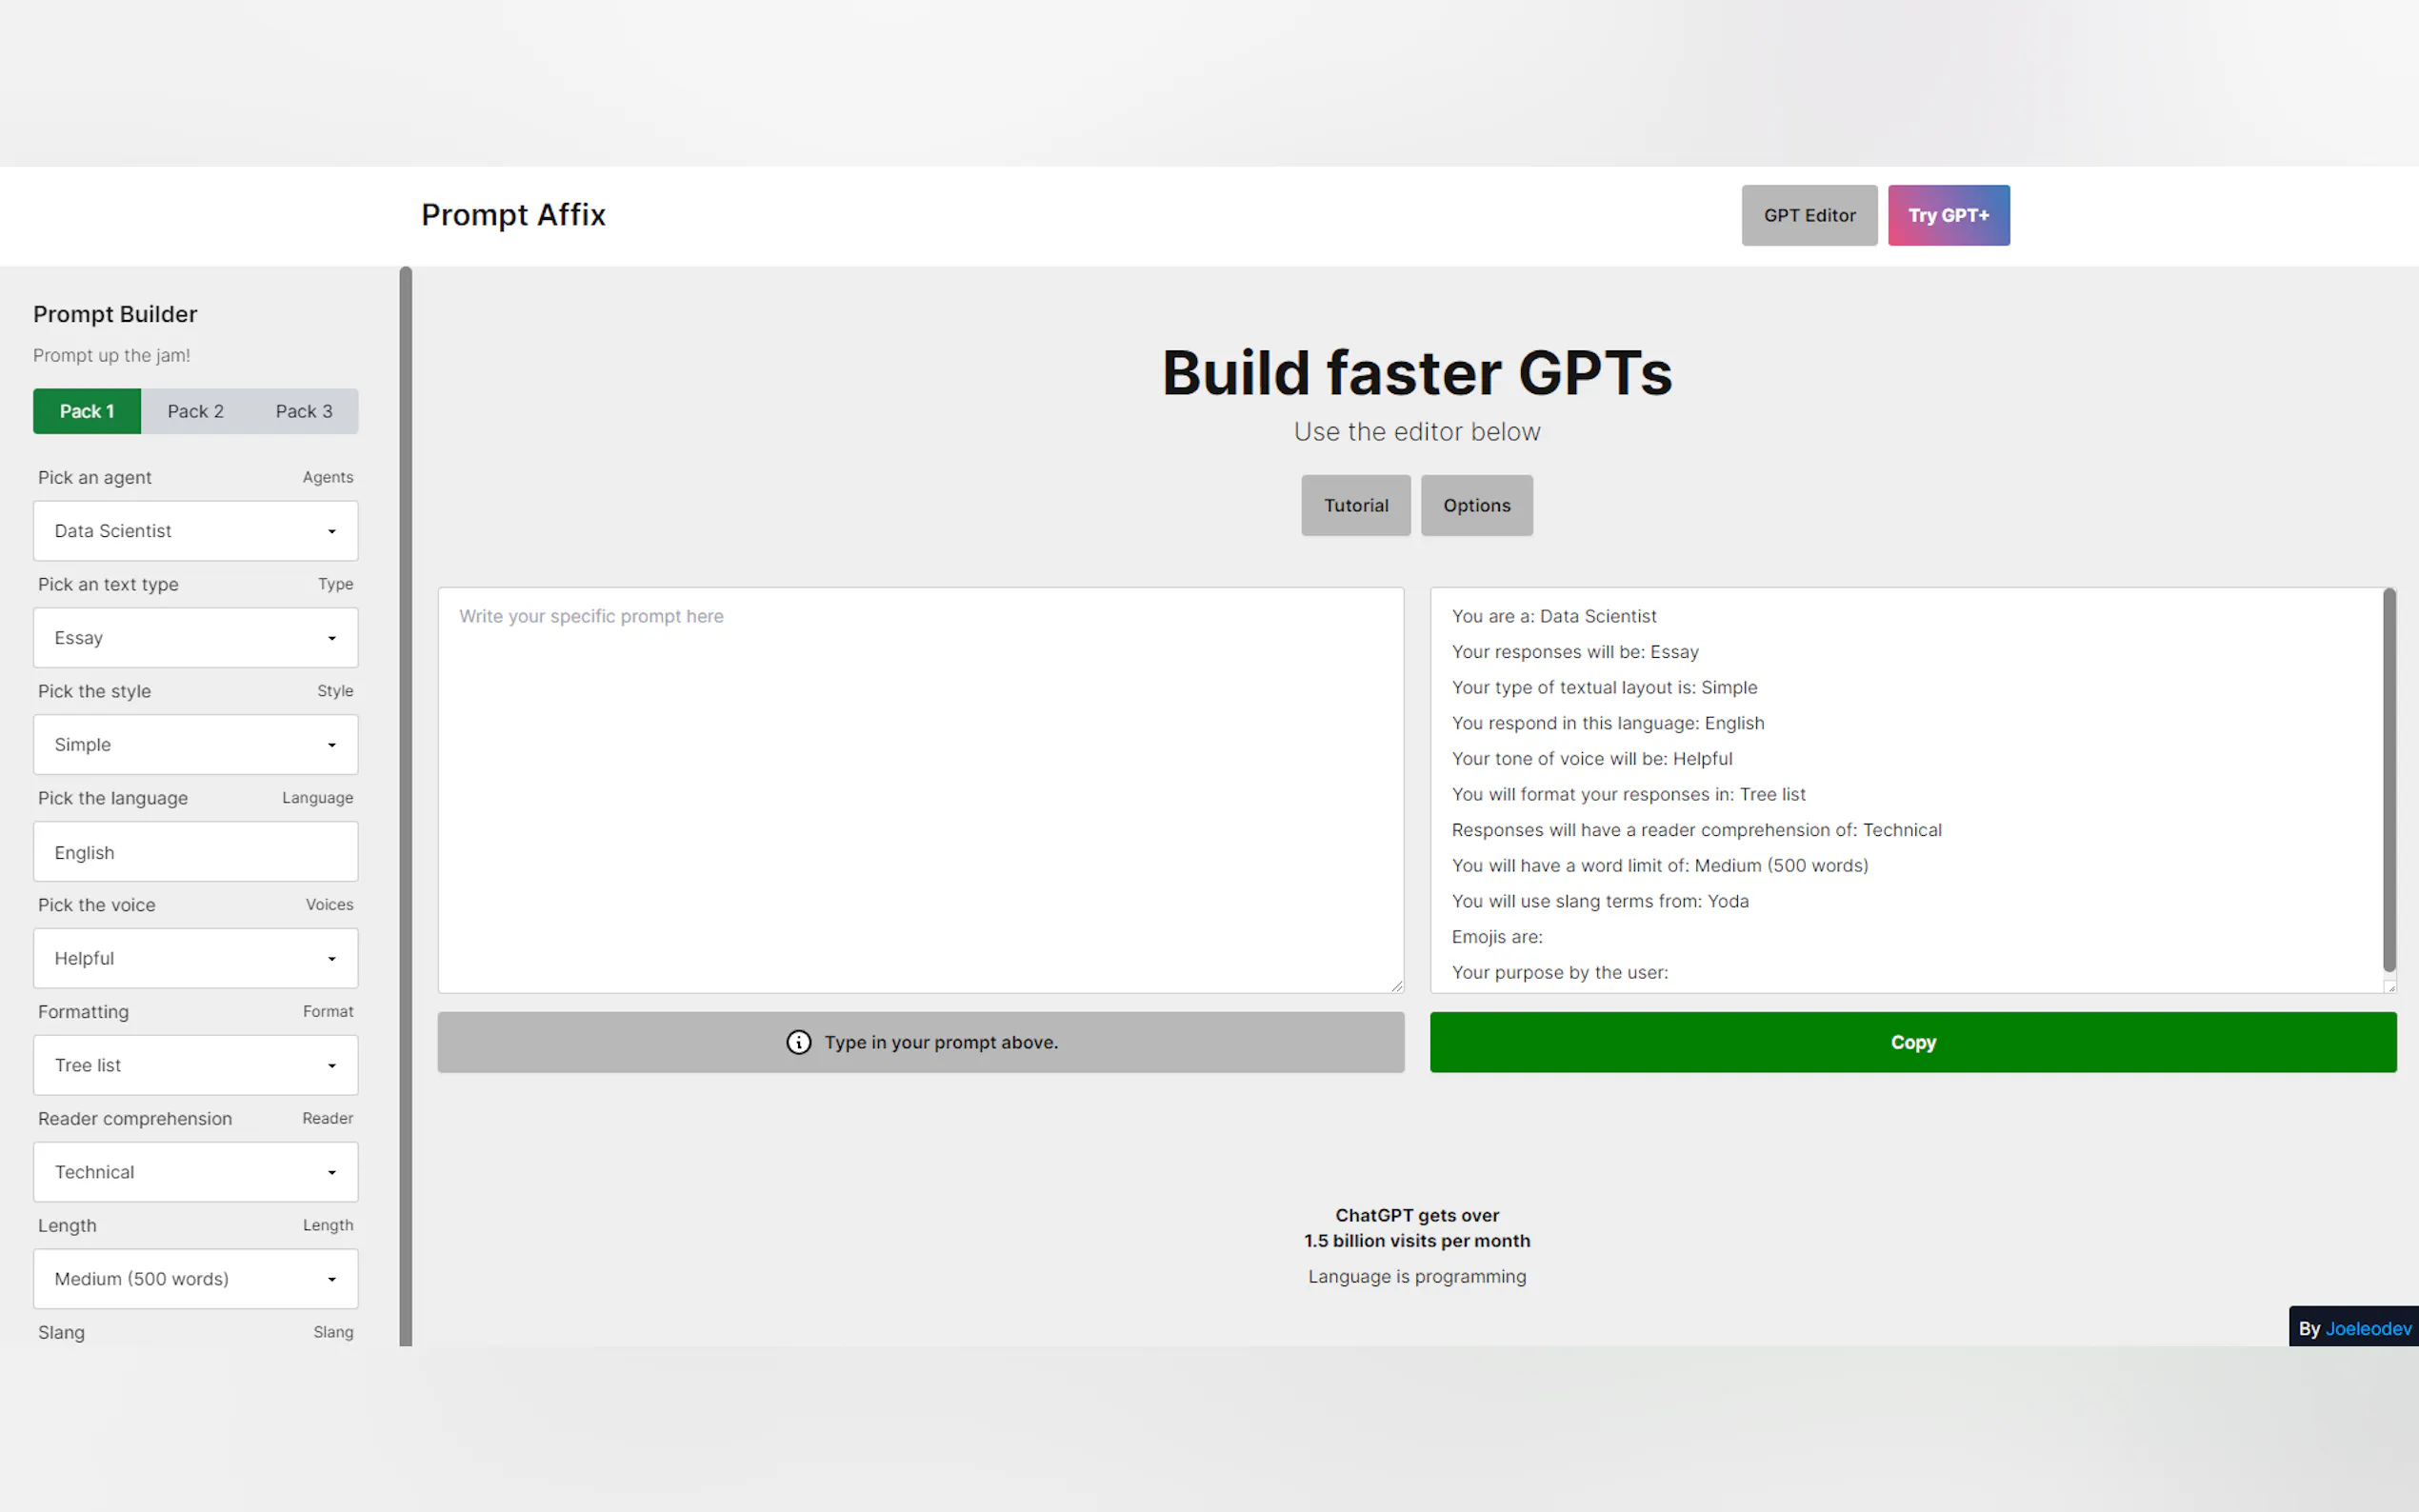Click the GPT Editor button
This screenshot has height=1512, width=2419.
click(x=1808, y=215)
